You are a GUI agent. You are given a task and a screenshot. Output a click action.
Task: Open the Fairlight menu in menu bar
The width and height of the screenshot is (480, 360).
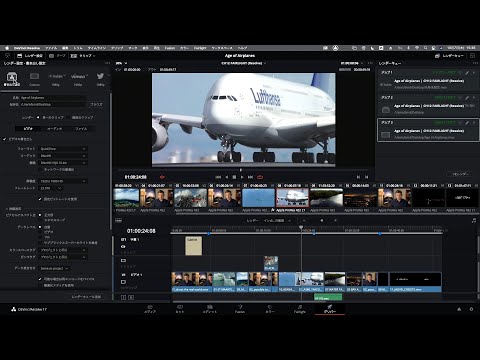click(200, 48)
